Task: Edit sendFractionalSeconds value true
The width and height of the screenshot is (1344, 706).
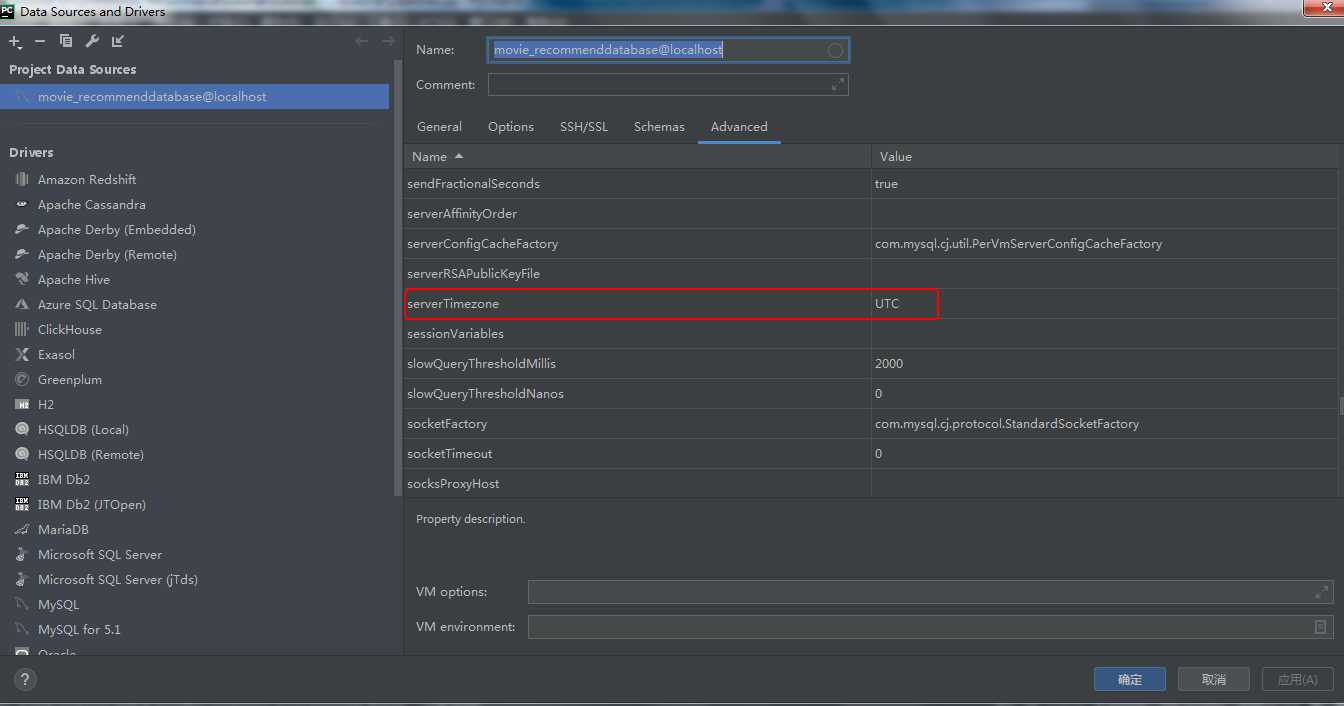Action: 1104,184
